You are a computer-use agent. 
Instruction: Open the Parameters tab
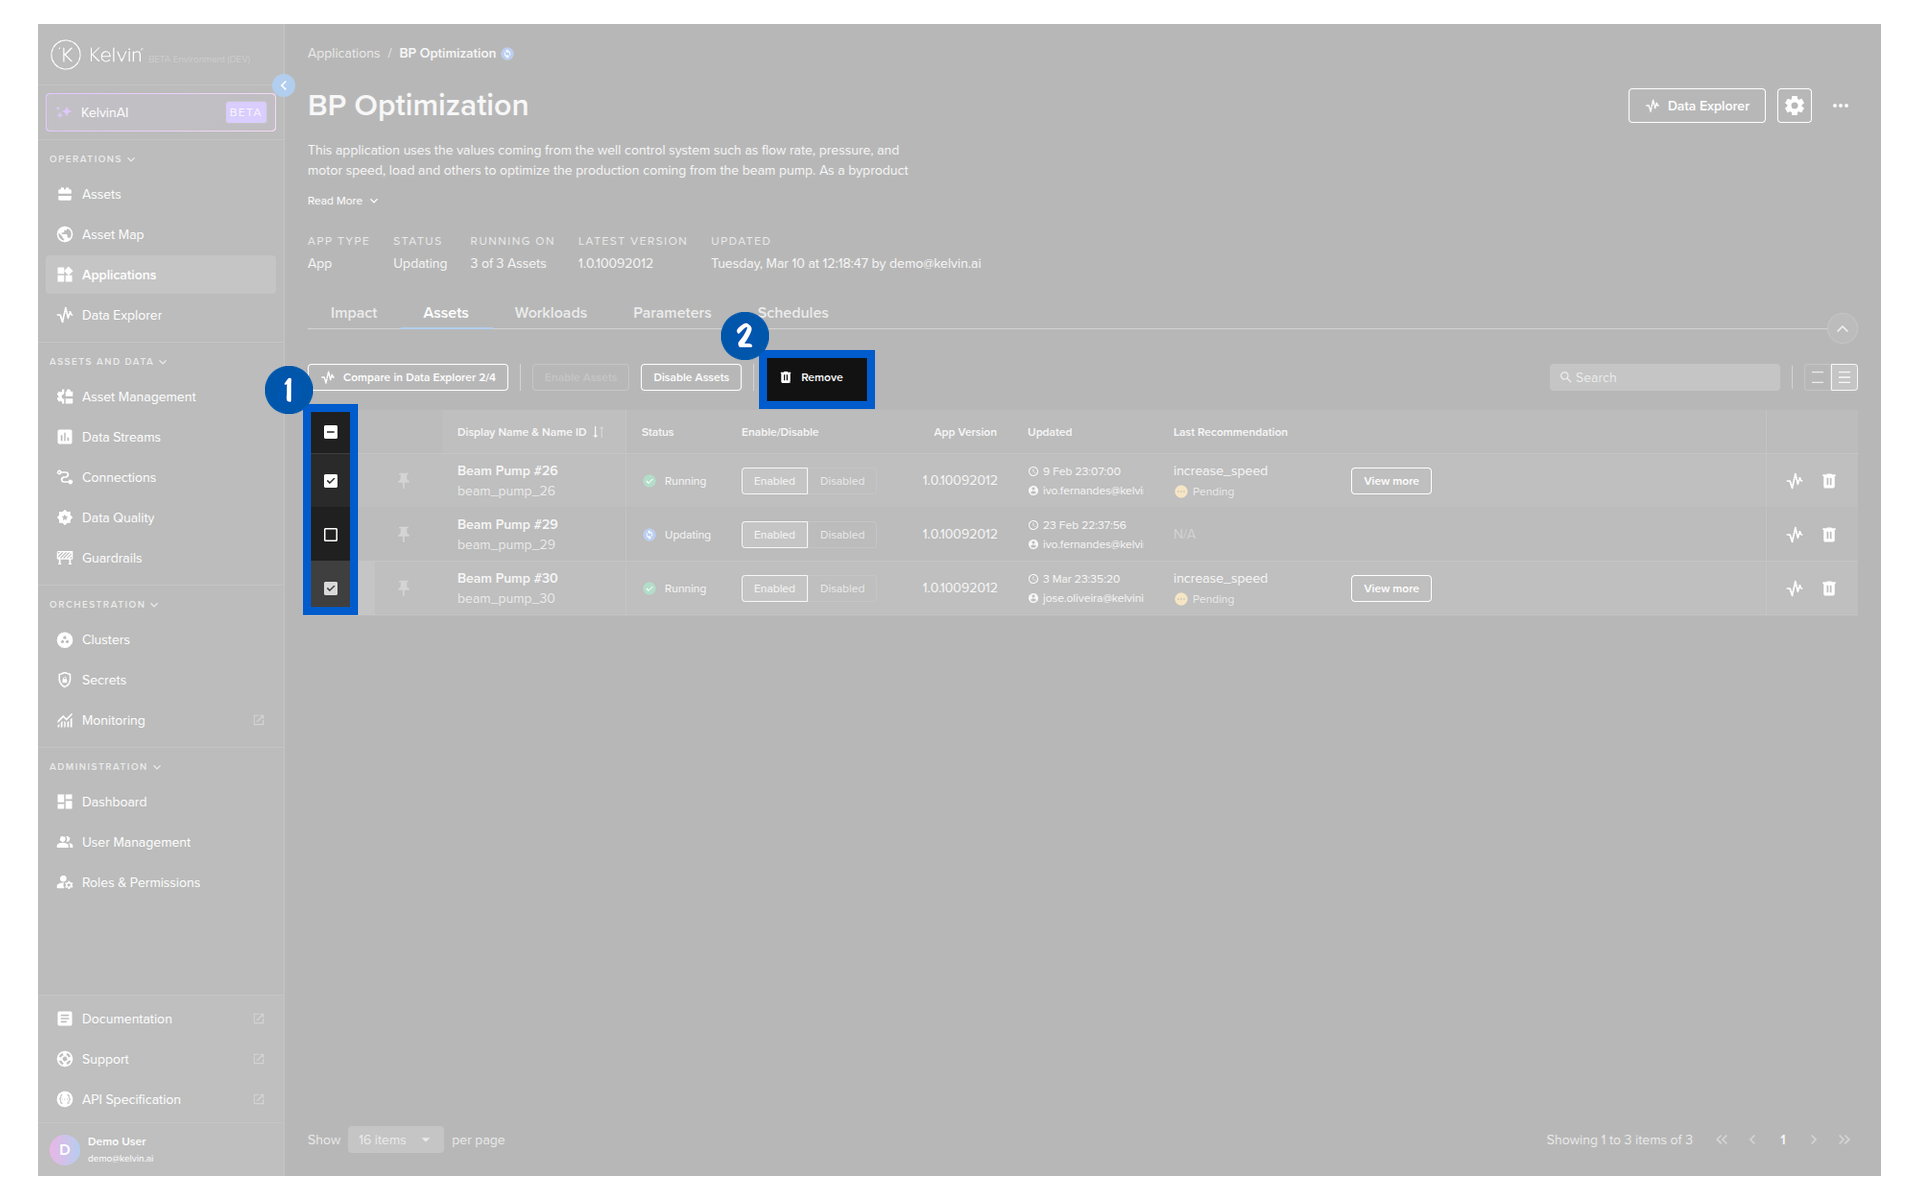click(672, 313)
